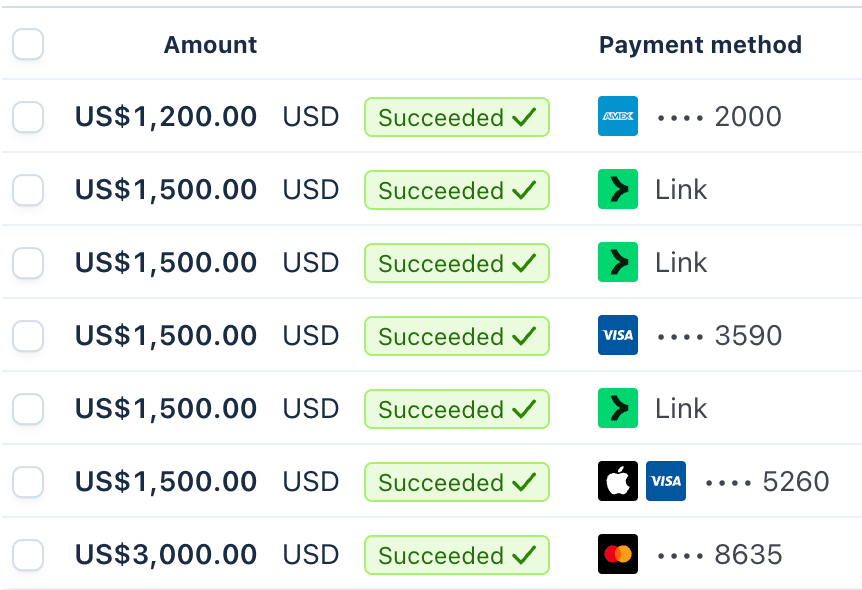
Task: Click the •••• 2000 card number text
Action: [x=720, y=117]
